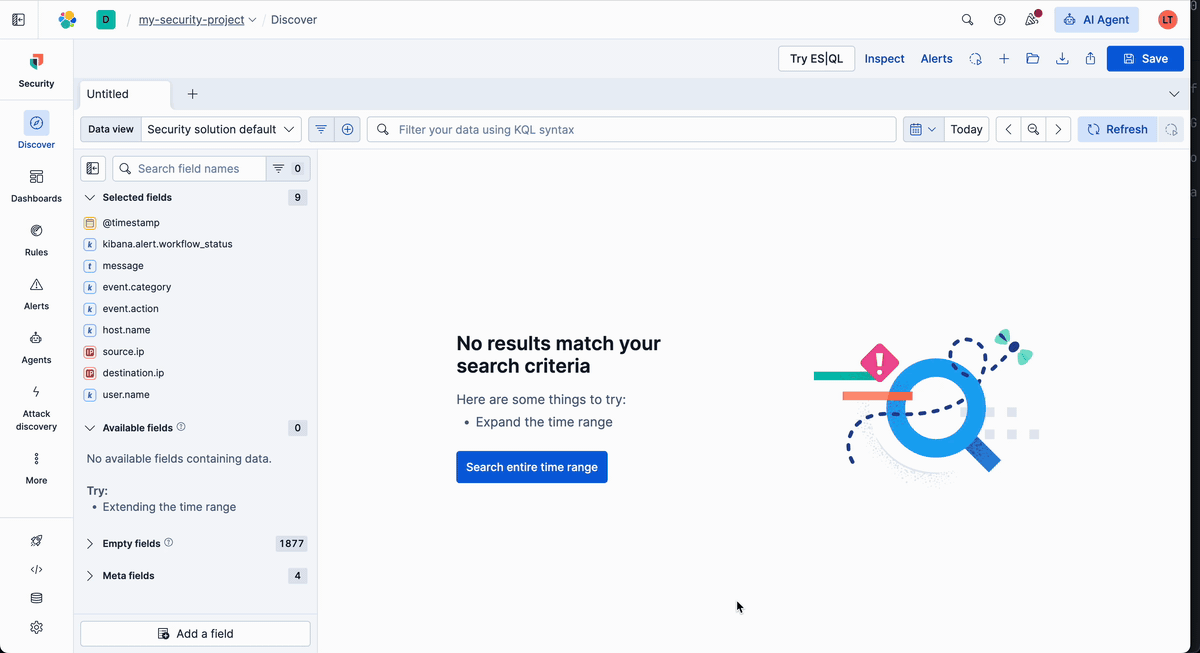Expand the Meta fields section

[128, 576]
